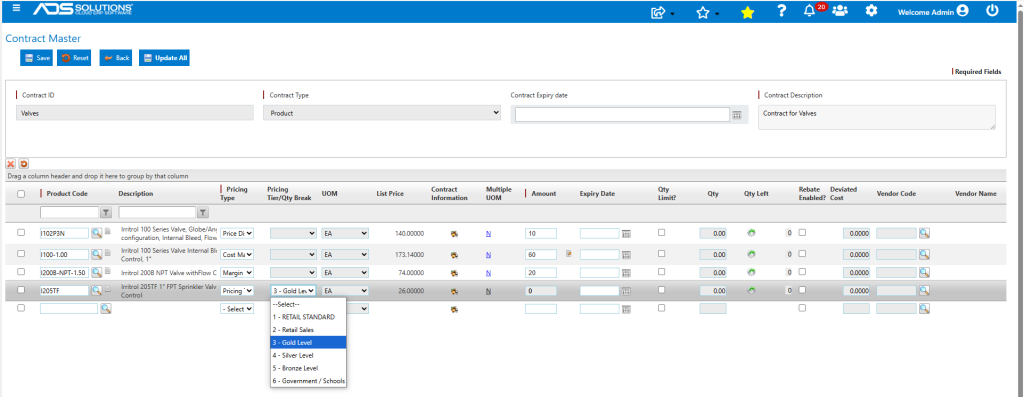Open the Product Code filter funnel icon
The width and height of the screenshot is (1024, 397).
[106, 212]
